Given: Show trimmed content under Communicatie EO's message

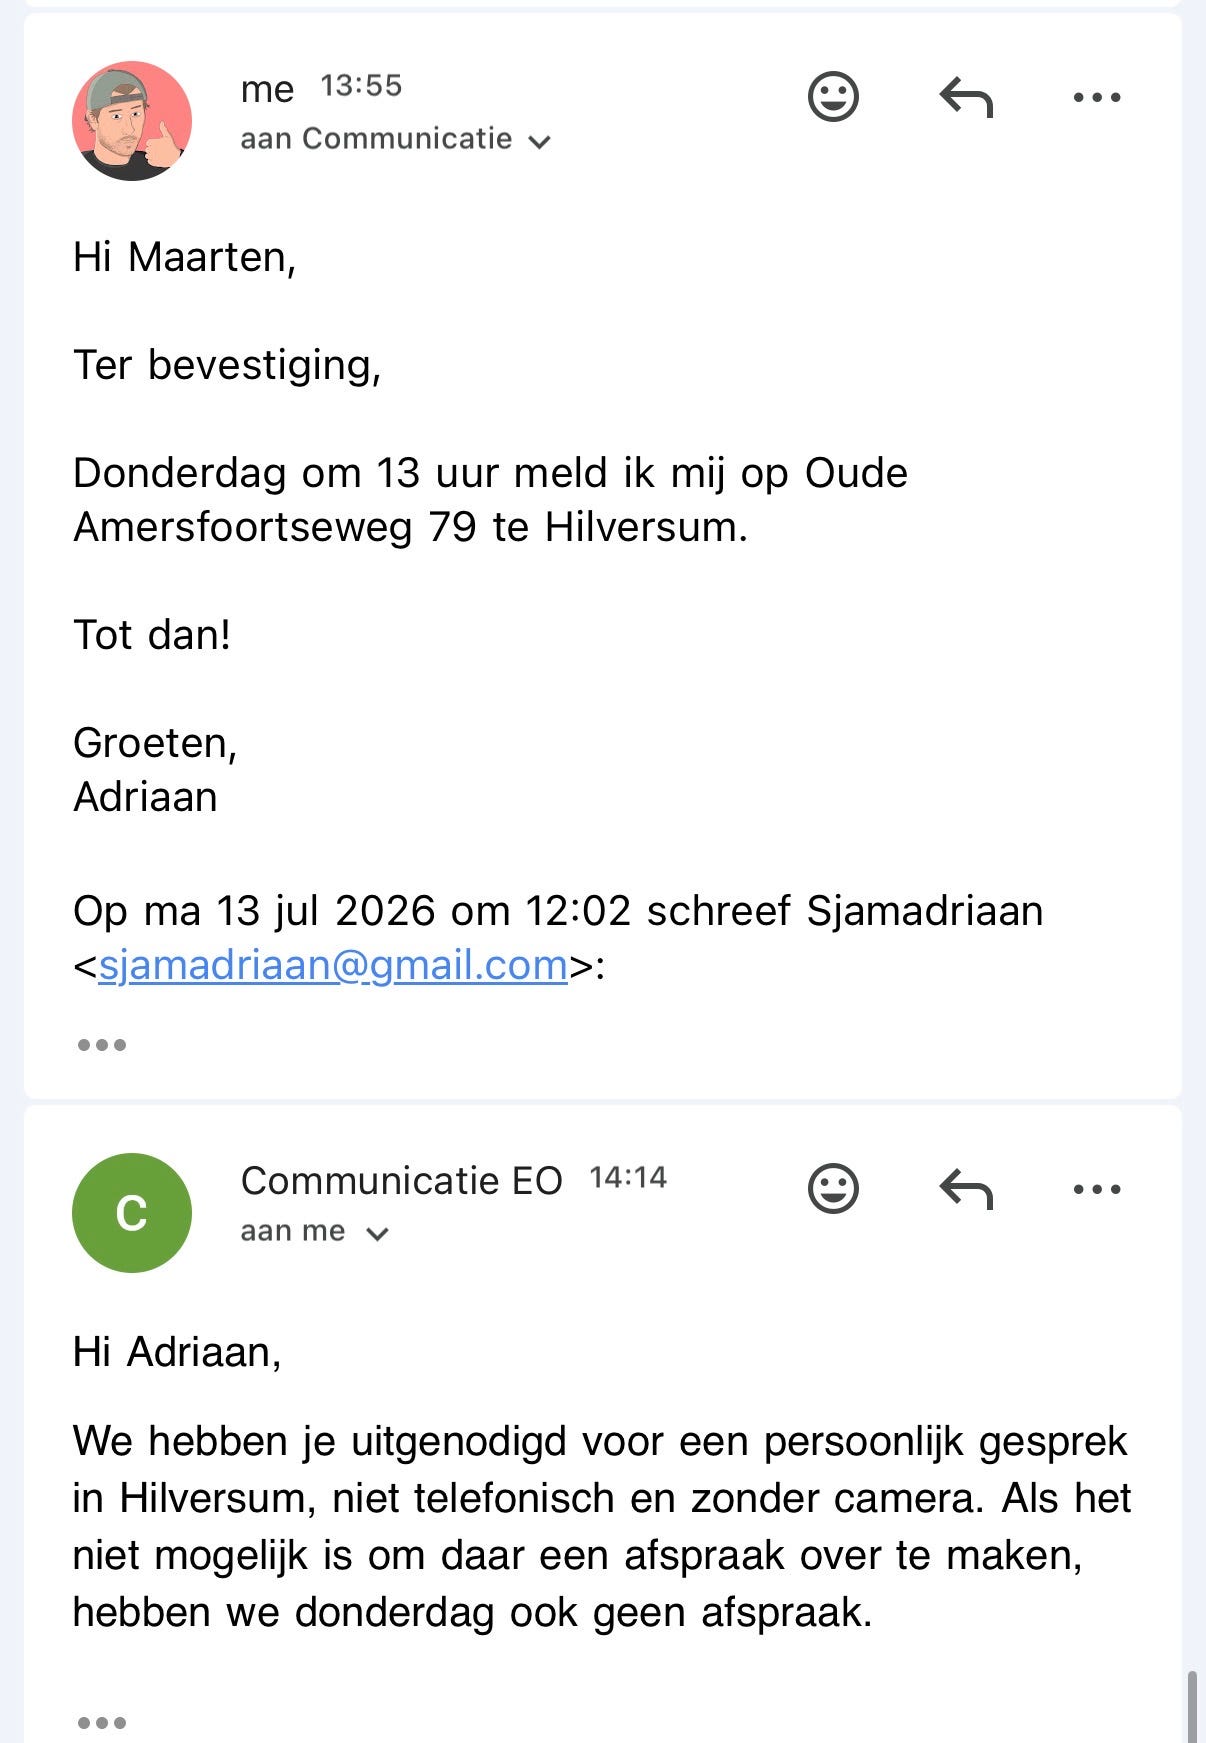Looking at the screenshot, I should pos(102,1723).
